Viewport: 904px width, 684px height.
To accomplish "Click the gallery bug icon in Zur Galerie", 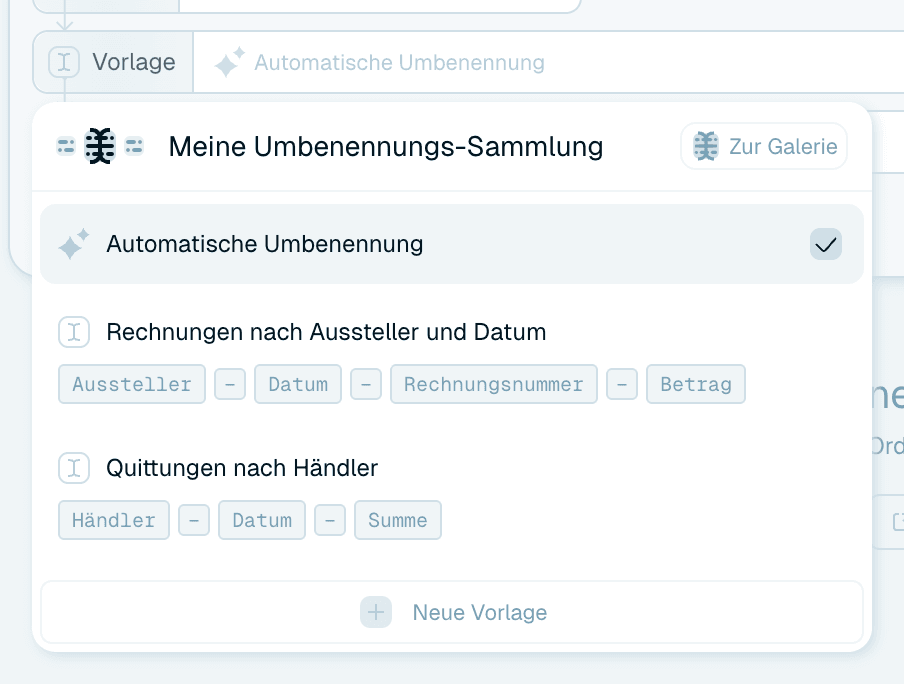I will click(706, 146).
